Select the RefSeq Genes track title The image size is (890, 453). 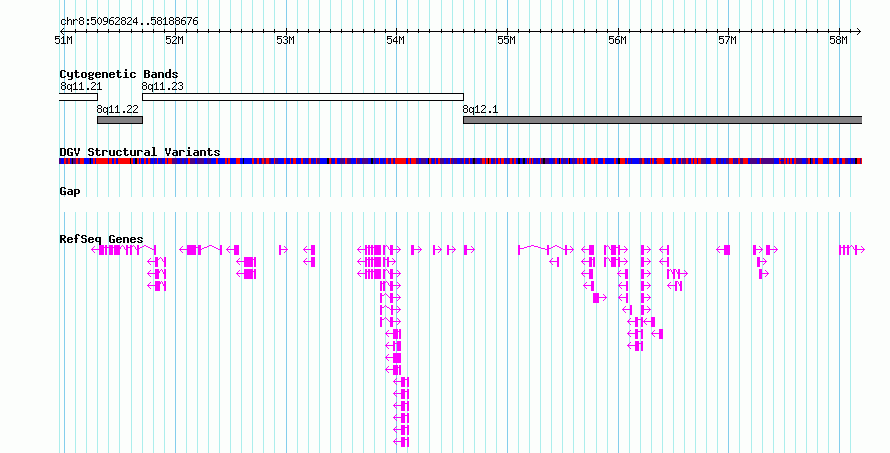pyautogui.click(x=101, y=239)
